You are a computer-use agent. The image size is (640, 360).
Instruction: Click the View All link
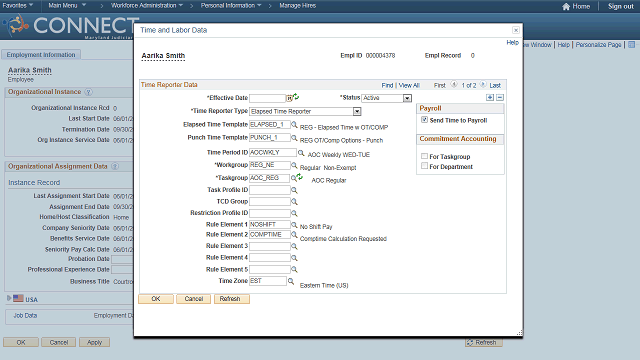[409, 85]
